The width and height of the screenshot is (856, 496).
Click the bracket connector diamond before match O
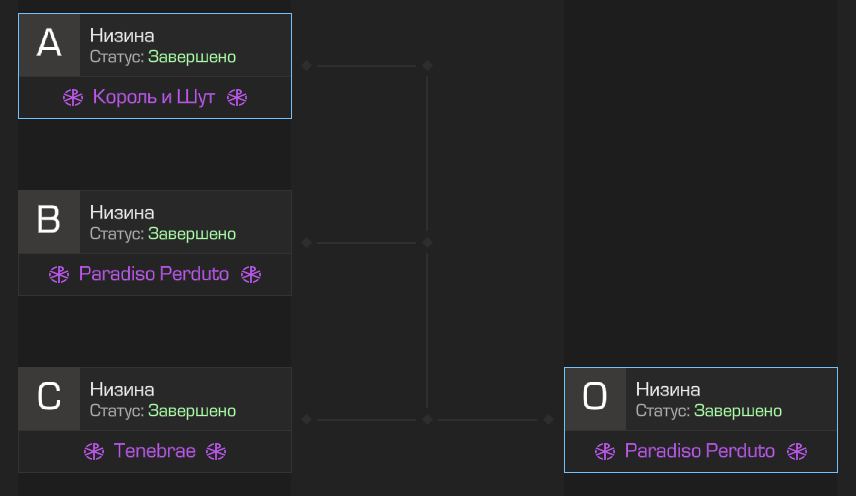548,419
